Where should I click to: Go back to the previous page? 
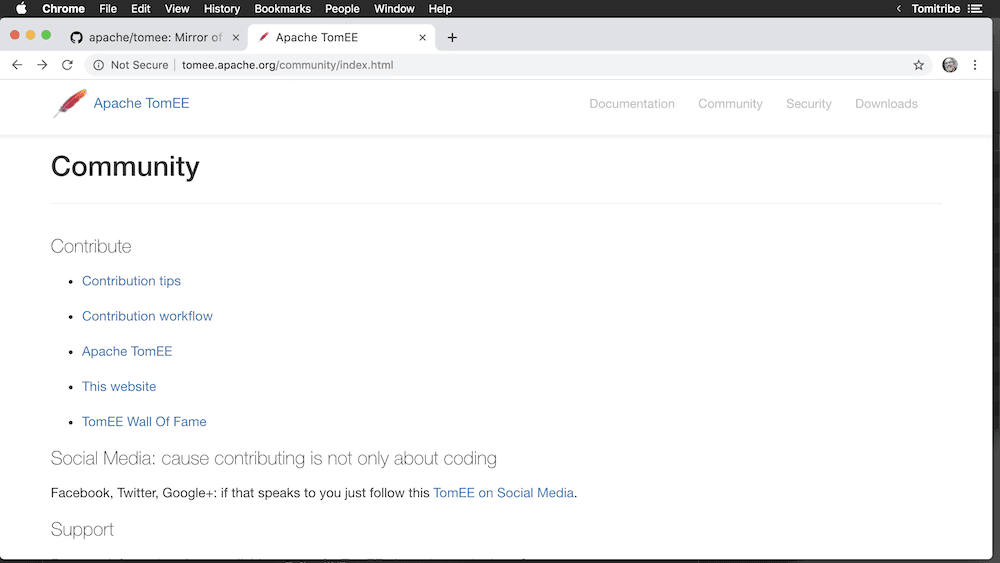click(17, 64)
